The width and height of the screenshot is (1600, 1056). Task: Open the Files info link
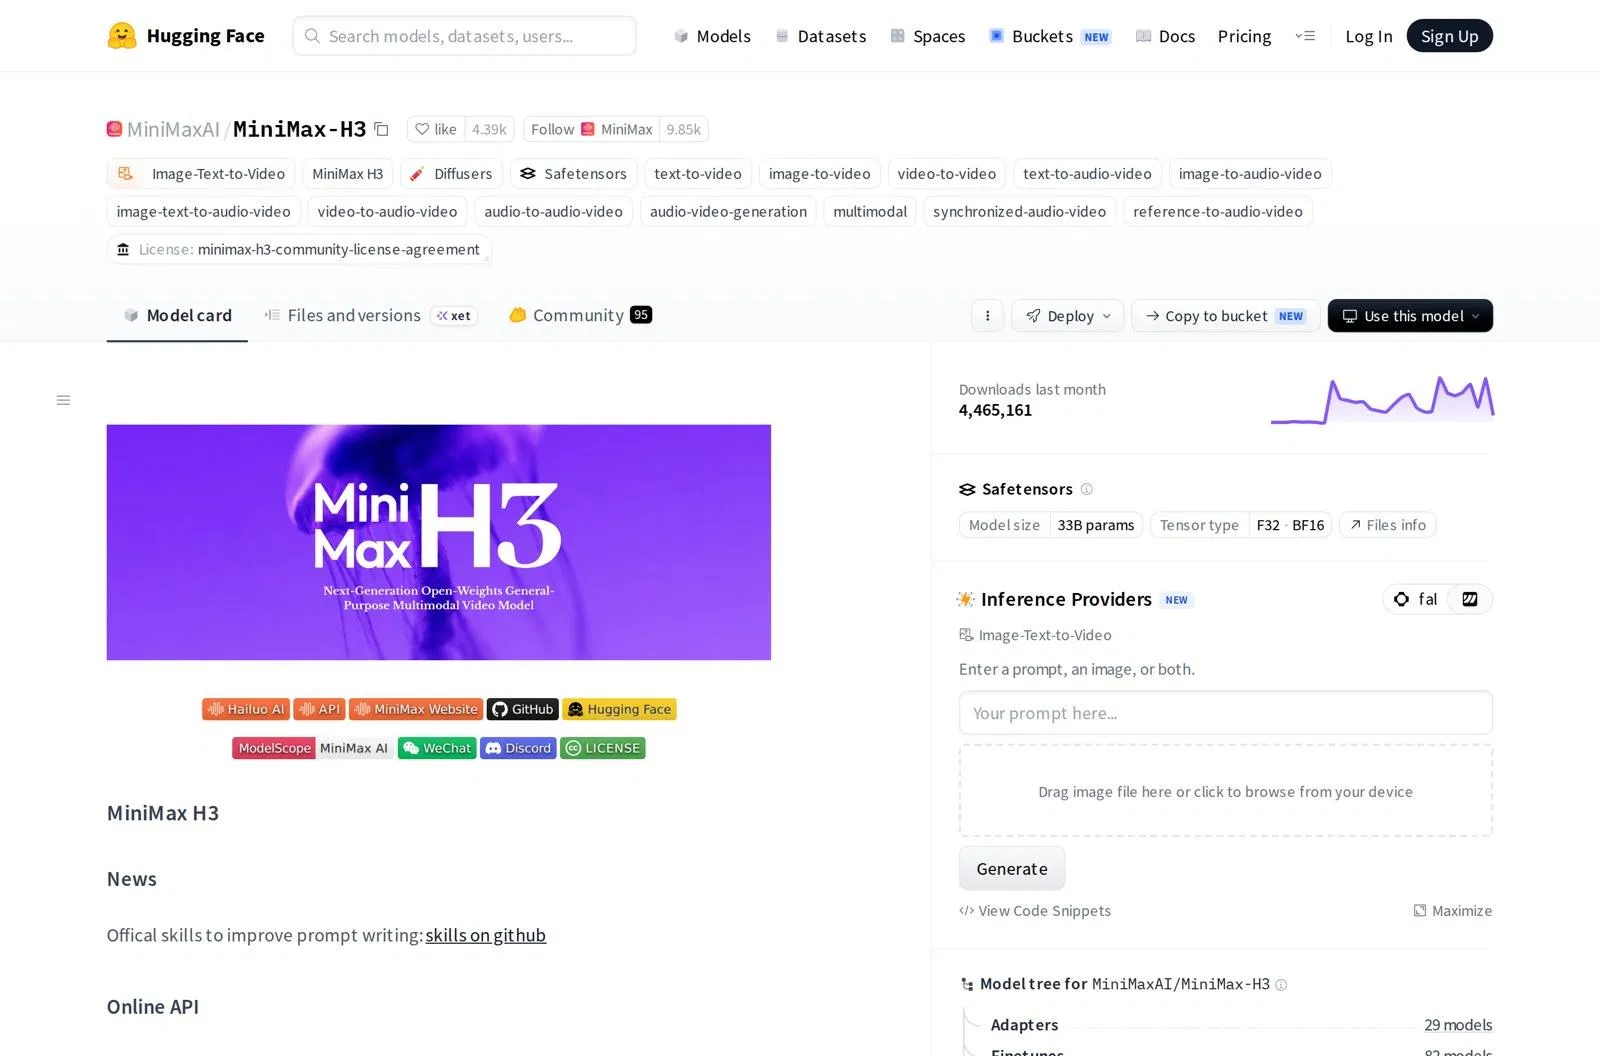point(1387,525)
